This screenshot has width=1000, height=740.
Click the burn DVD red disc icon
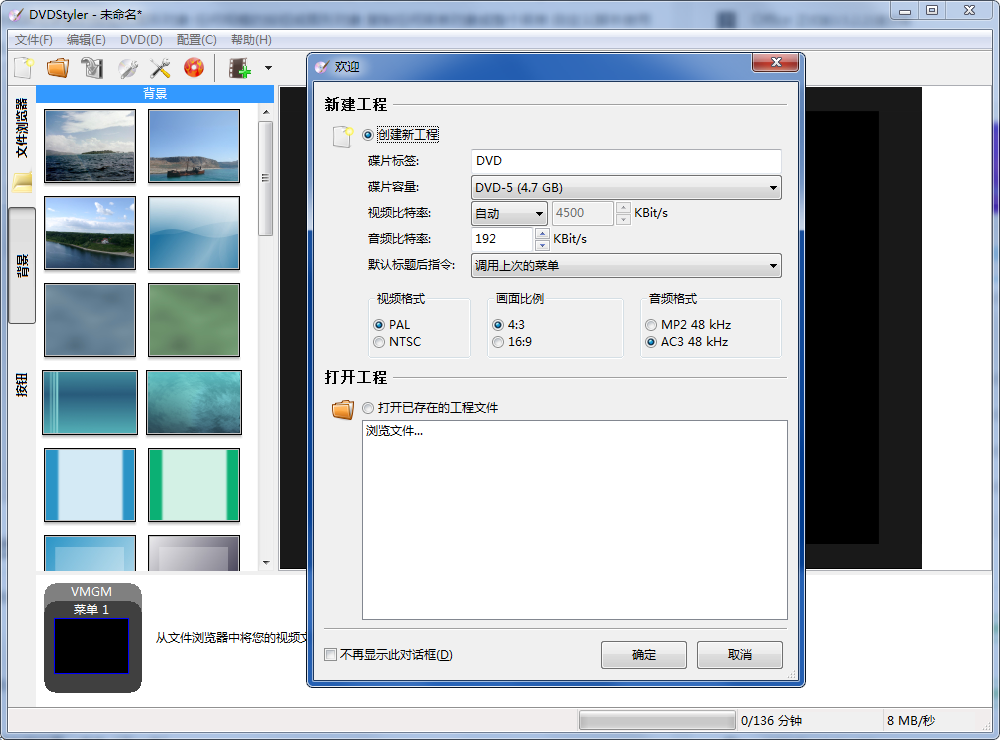(194, 67)
